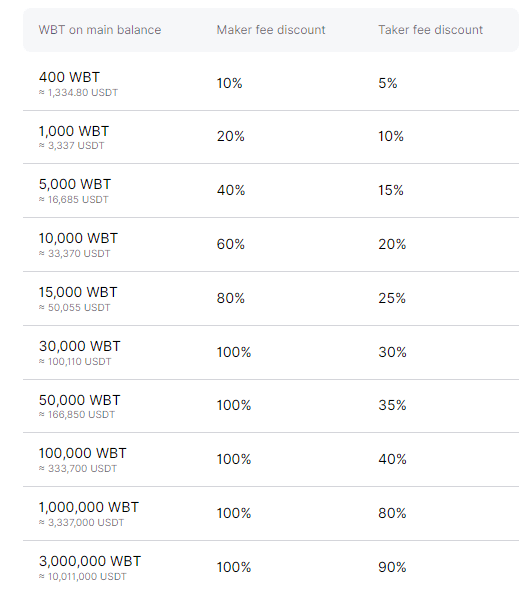The image size is (530, 602).
Task: Click the 60% maker discount value
Action: point(230,244)
